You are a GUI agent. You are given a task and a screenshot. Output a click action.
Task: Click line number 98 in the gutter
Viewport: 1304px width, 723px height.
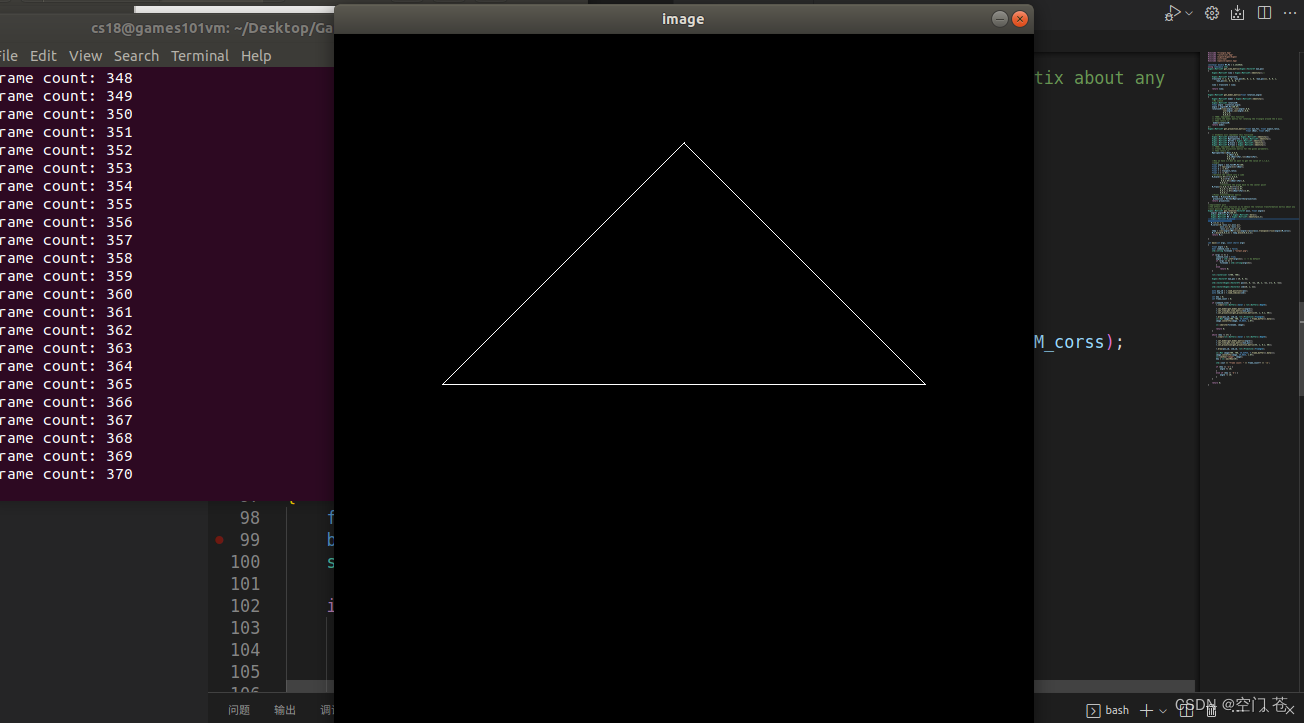[249, 518]
